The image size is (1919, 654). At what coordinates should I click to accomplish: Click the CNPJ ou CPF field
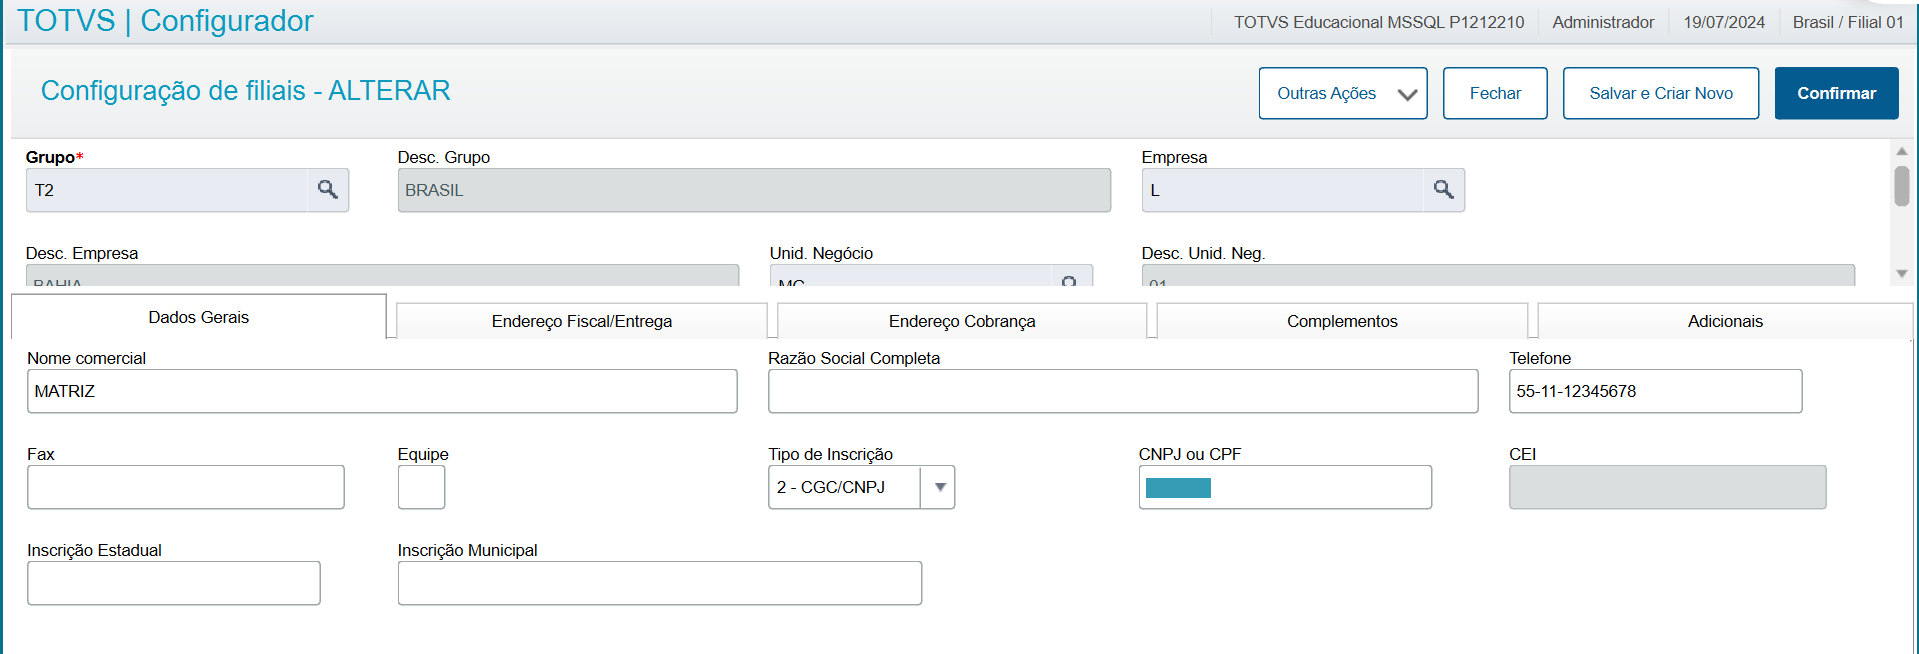point(1285,487)
